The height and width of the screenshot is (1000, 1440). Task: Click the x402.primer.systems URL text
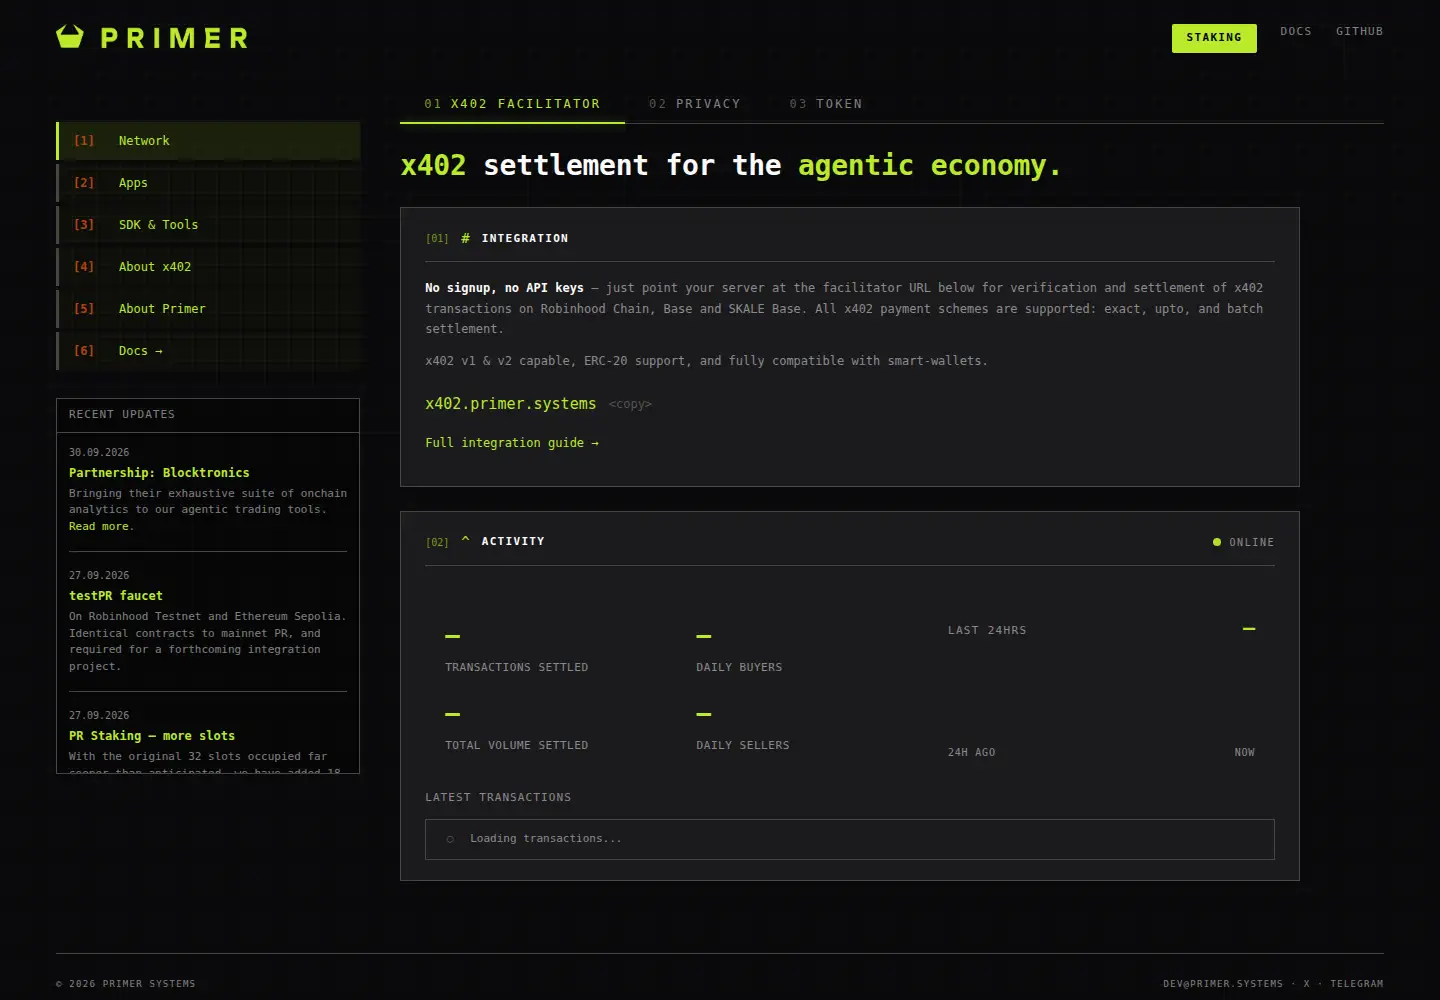[x=510, y=404]
